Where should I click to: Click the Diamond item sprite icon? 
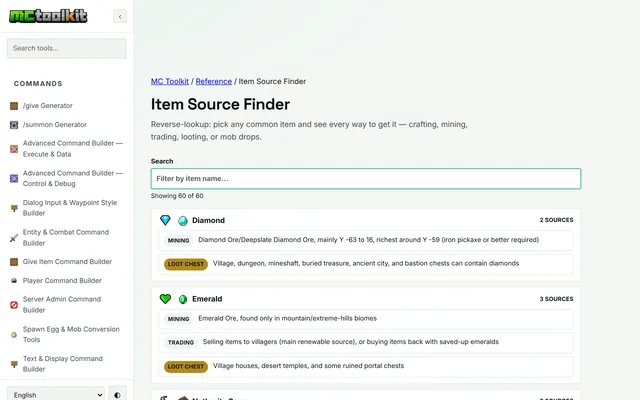click(183, 221)
